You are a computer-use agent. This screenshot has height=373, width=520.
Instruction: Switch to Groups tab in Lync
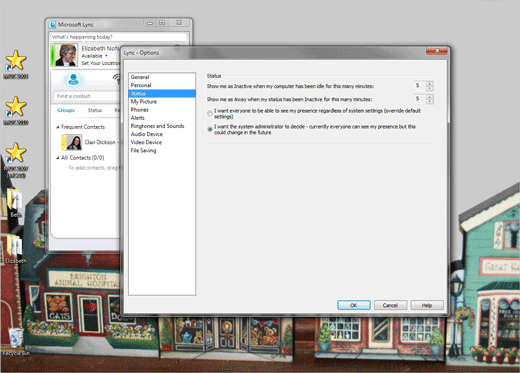click(66, 110)
